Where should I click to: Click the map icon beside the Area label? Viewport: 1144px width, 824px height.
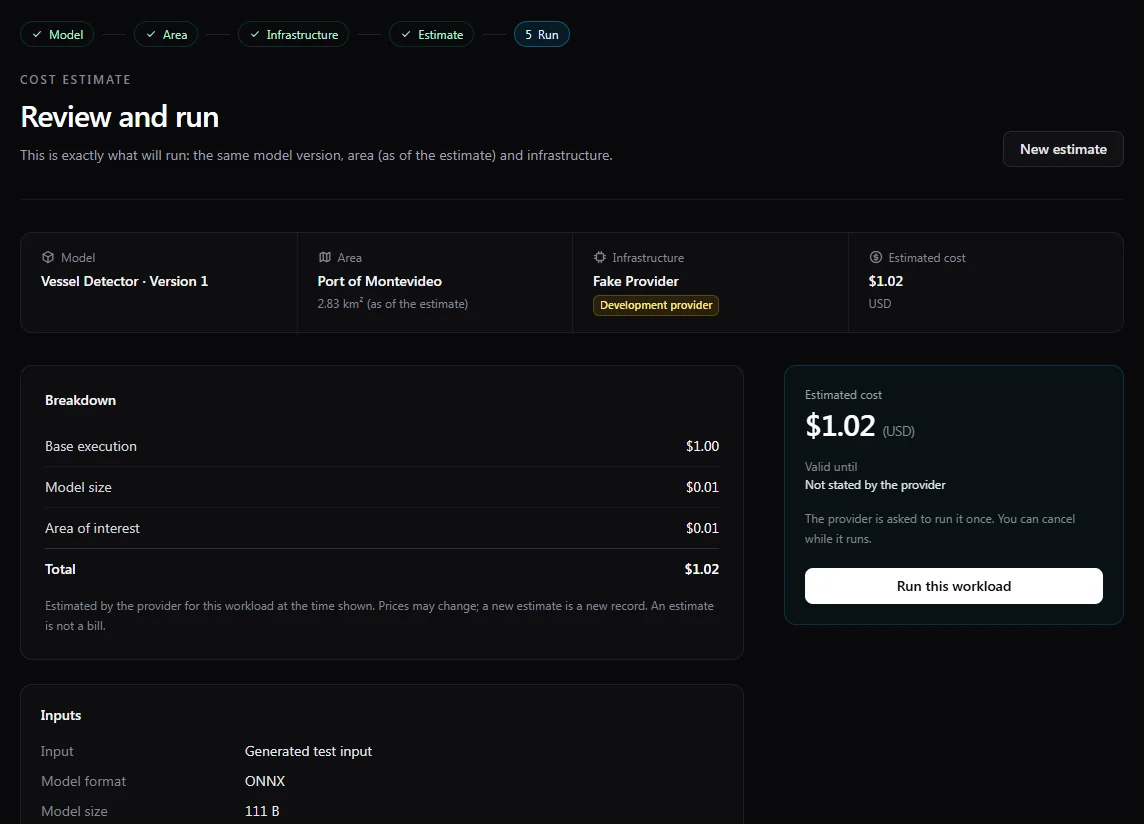(x=325, y=258)
